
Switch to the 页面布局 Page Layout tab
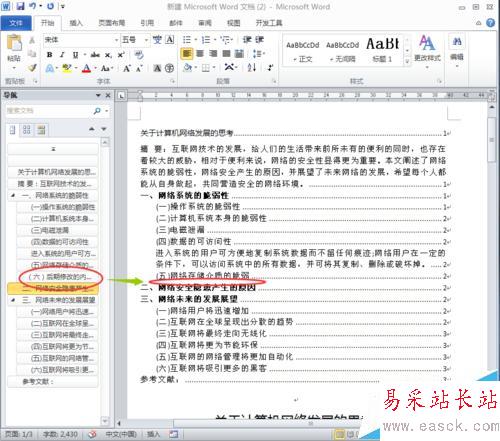point(112,23)
